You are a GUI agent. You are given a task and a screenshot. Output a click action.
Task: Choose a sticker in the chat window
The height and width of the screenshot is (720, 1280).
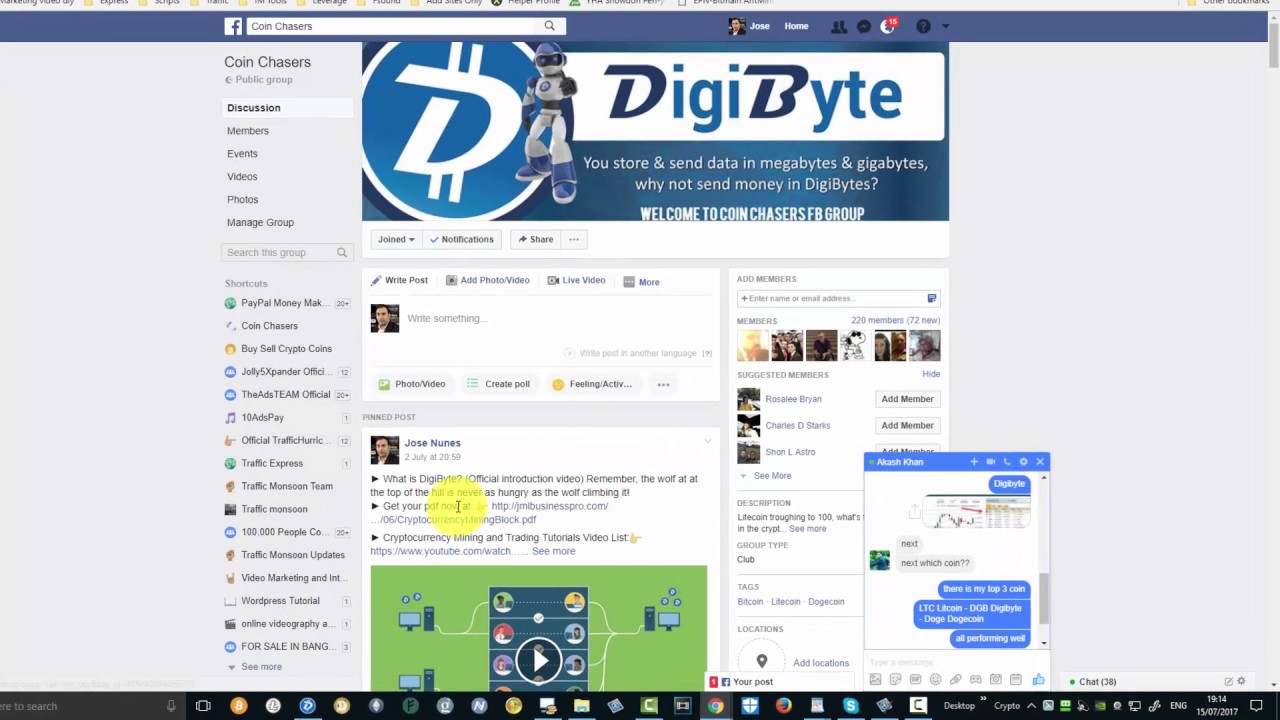(895, 680)
